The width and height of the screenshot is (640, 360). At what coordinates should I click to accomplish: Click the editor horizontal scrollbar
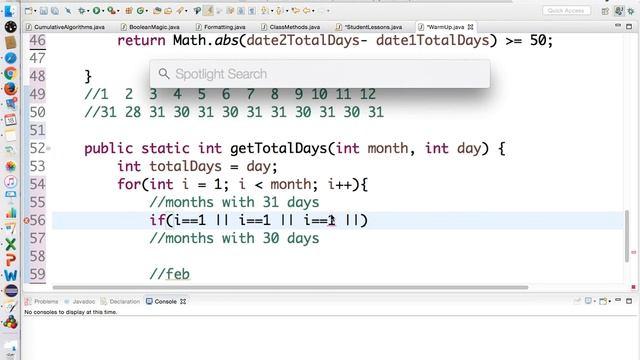click(291, 287)
